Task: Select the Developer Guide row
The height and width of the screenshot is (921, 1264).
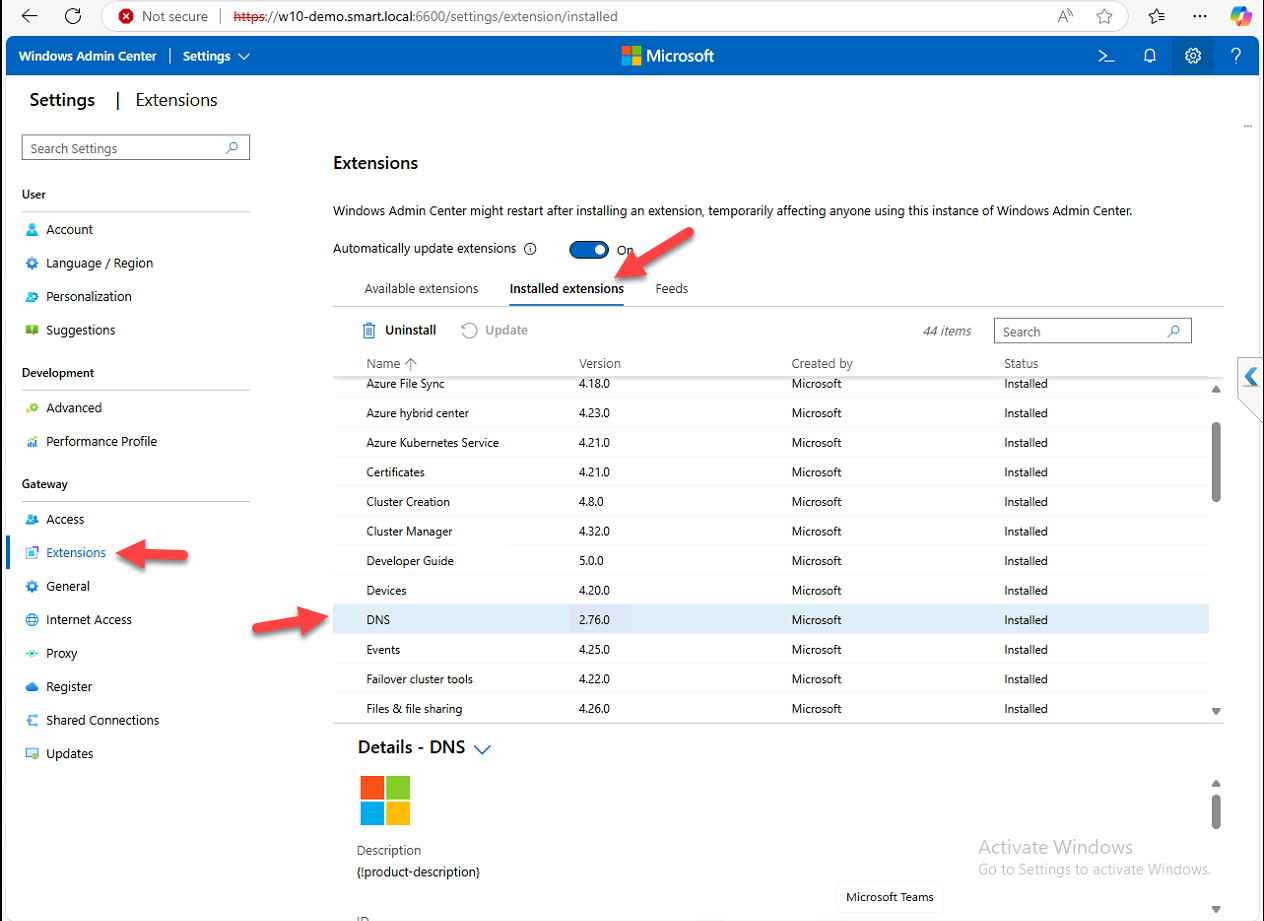Action: tap(771, 561)
